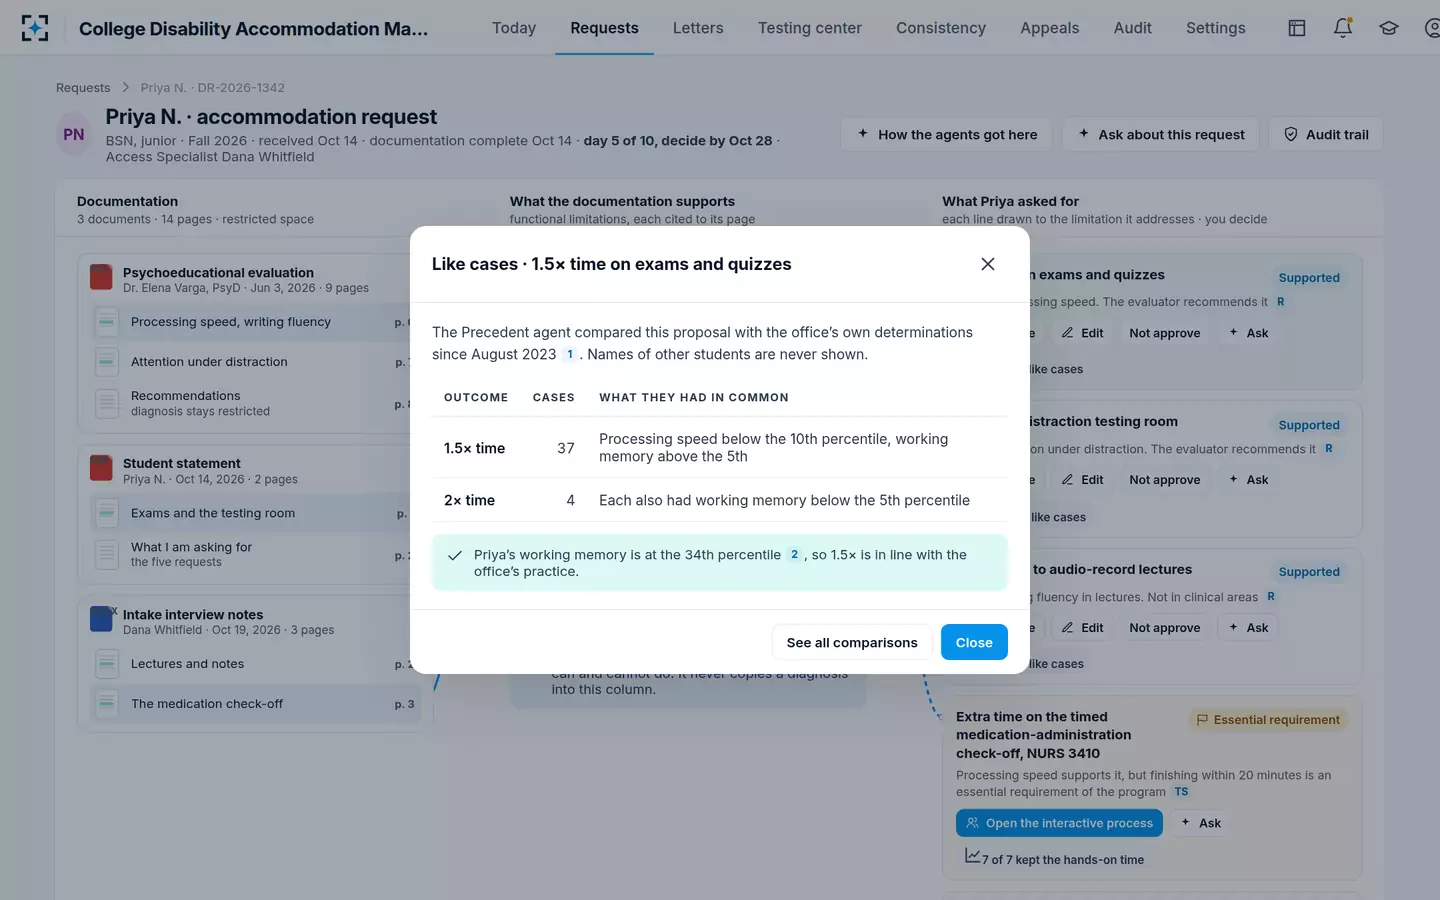Select the 'Processing speed, writing fluency' row
Screen dimensions: 1440x900
click(x=254, y=322)
